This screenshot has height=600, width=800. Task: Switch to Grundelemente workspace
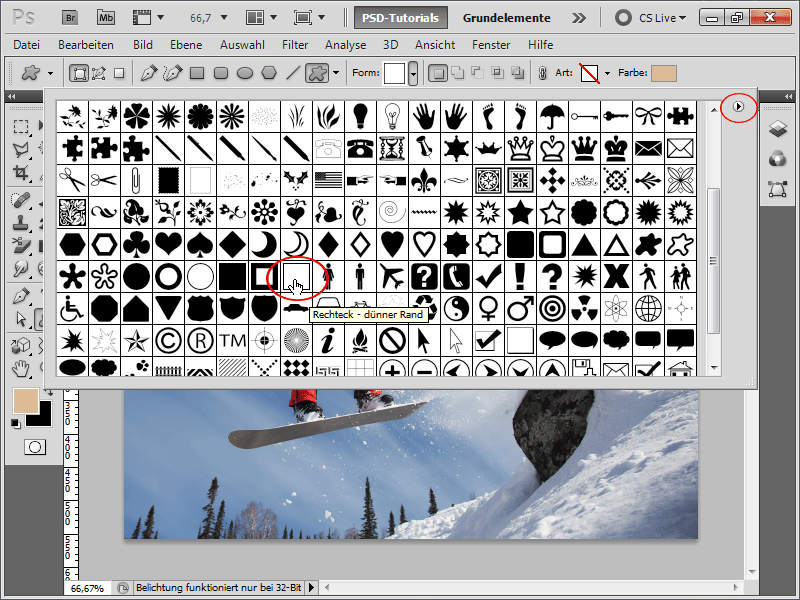[507, 18]
